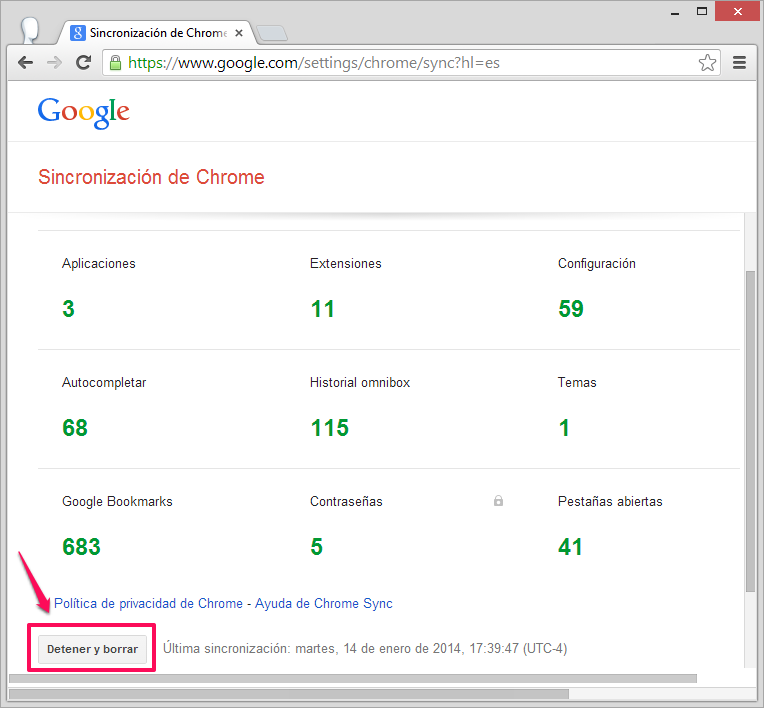Open the Chrome hamburger menu
The image size is (764, 708).
coord(739,62)
